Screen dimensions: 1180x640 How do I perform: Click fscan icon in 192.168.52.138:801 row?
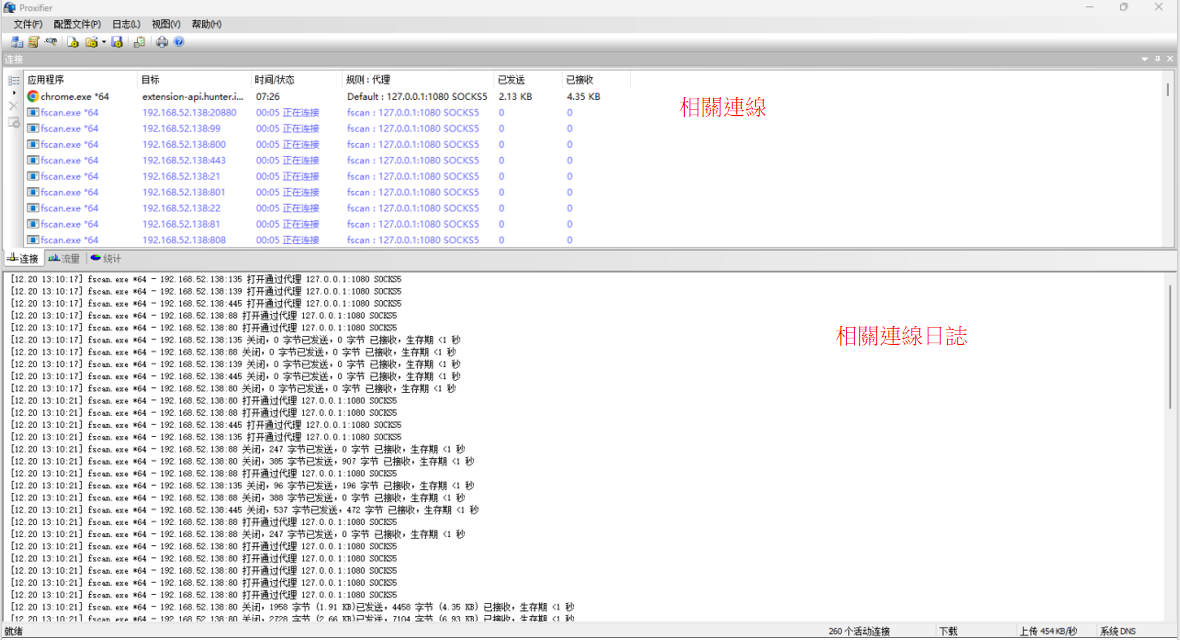tap(32, 192)
